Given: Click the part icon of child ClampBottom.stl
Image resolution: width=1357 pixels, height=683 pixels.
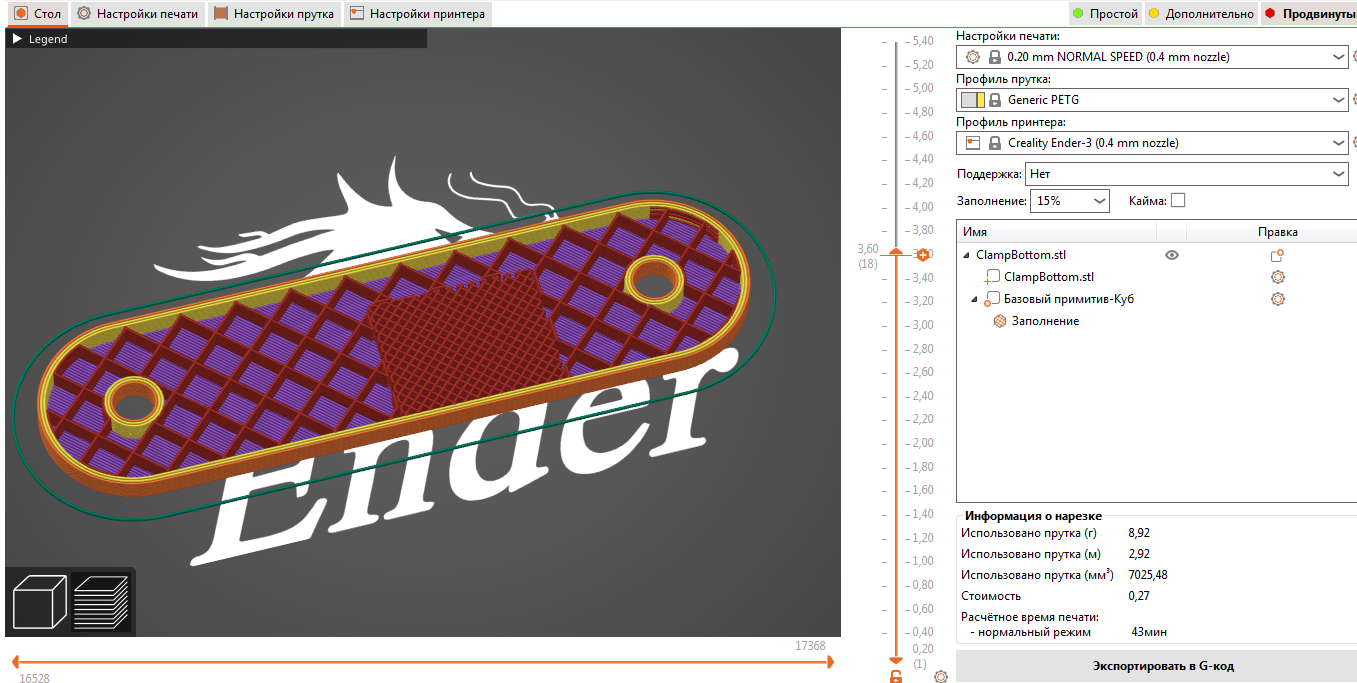Looking at the screenshot, I should (x=993, y=277).
